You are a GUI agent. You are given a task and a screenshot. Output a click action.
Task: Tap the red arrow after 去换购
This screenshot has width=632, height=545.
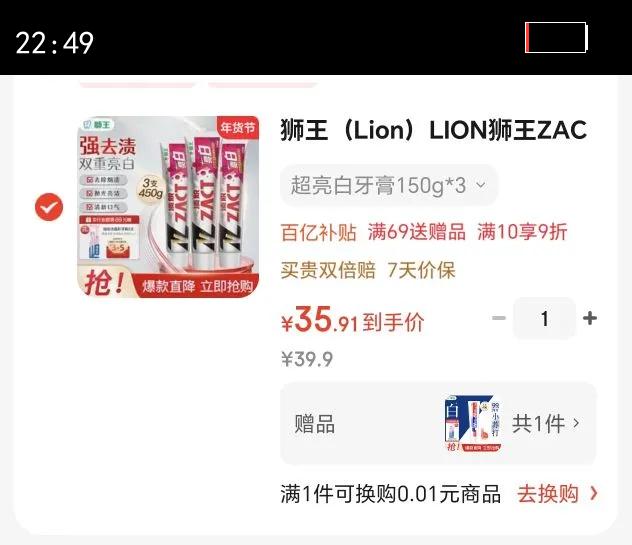click(x=593, y=493)
